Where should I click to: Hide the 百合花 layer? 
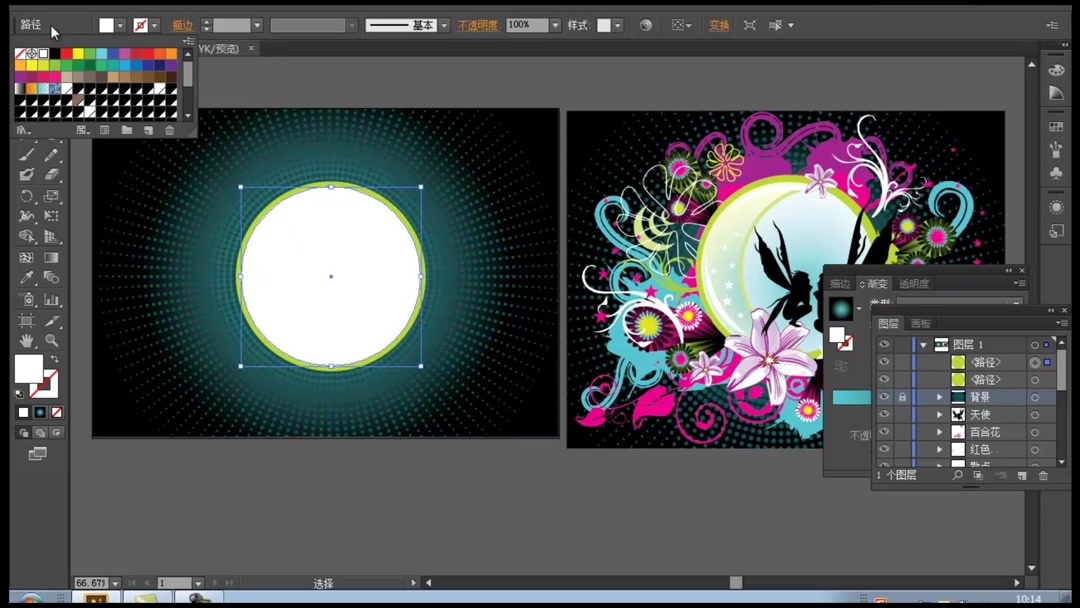(x=884, y=432)
